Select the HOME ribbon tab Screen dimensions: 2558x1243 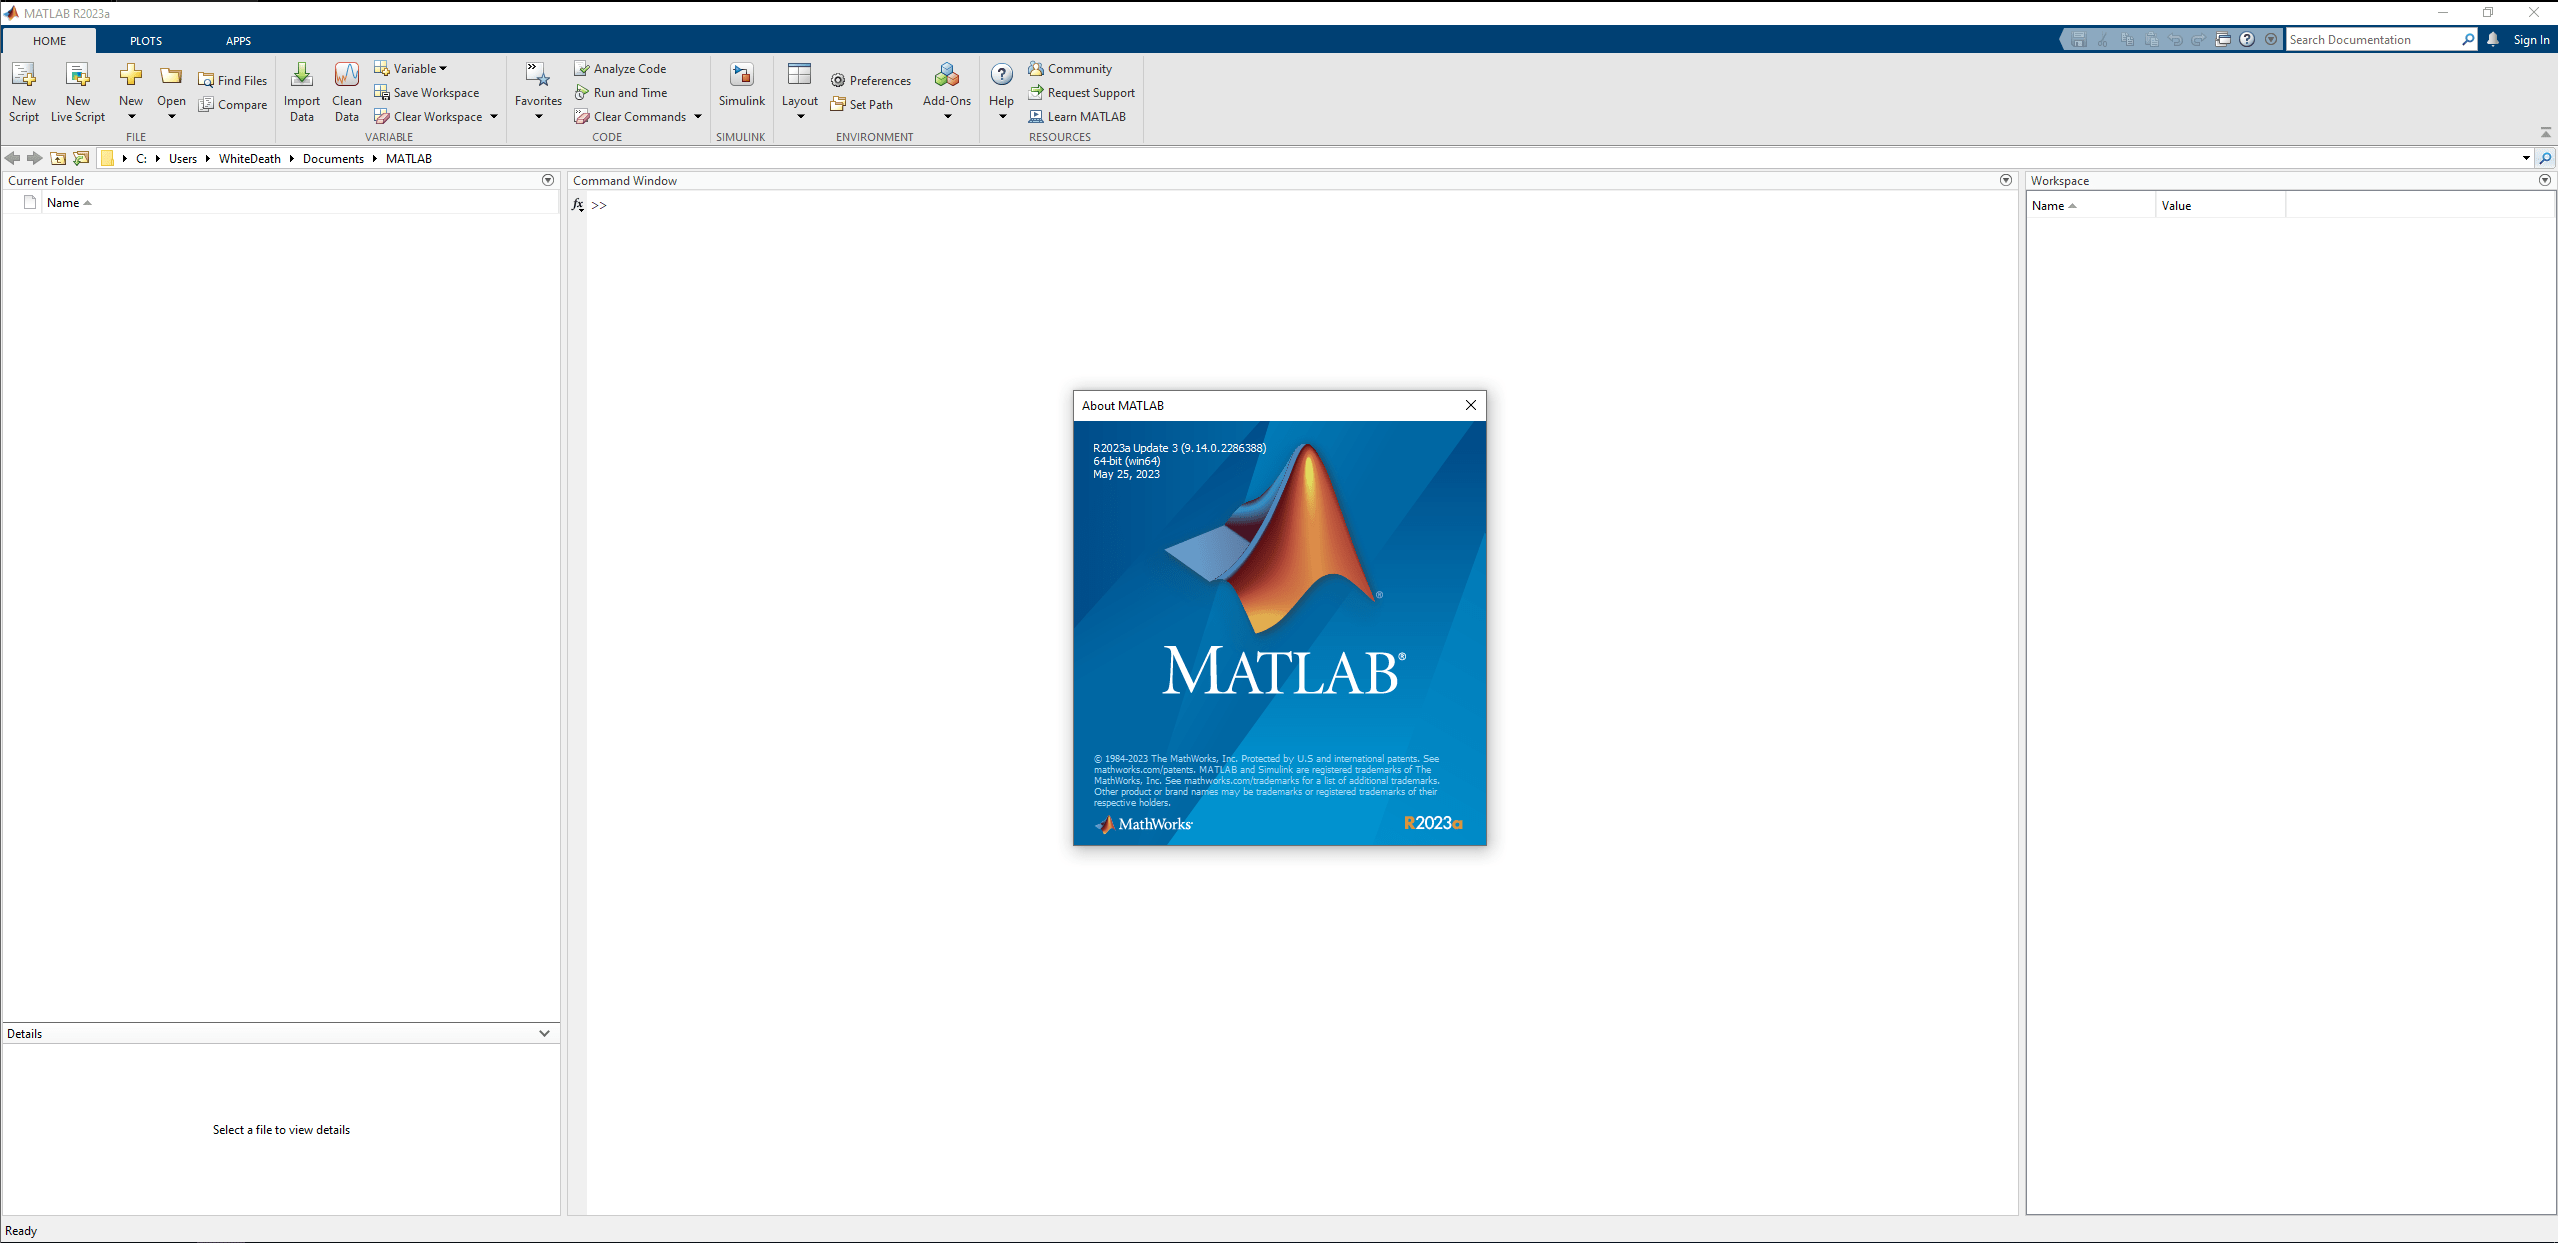tap(49, 41)
